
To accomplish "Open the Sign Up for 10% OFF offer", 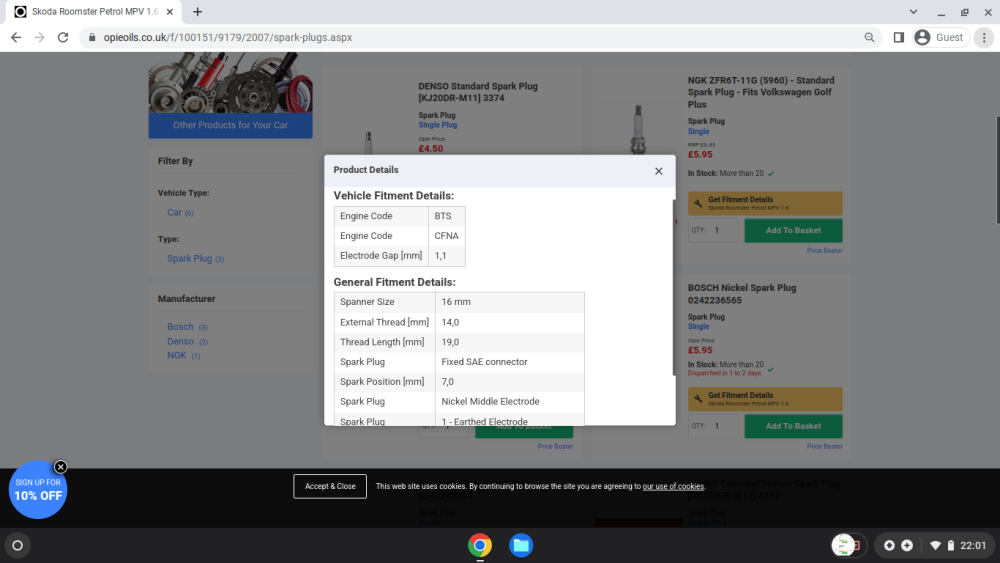I will [38, 490].
